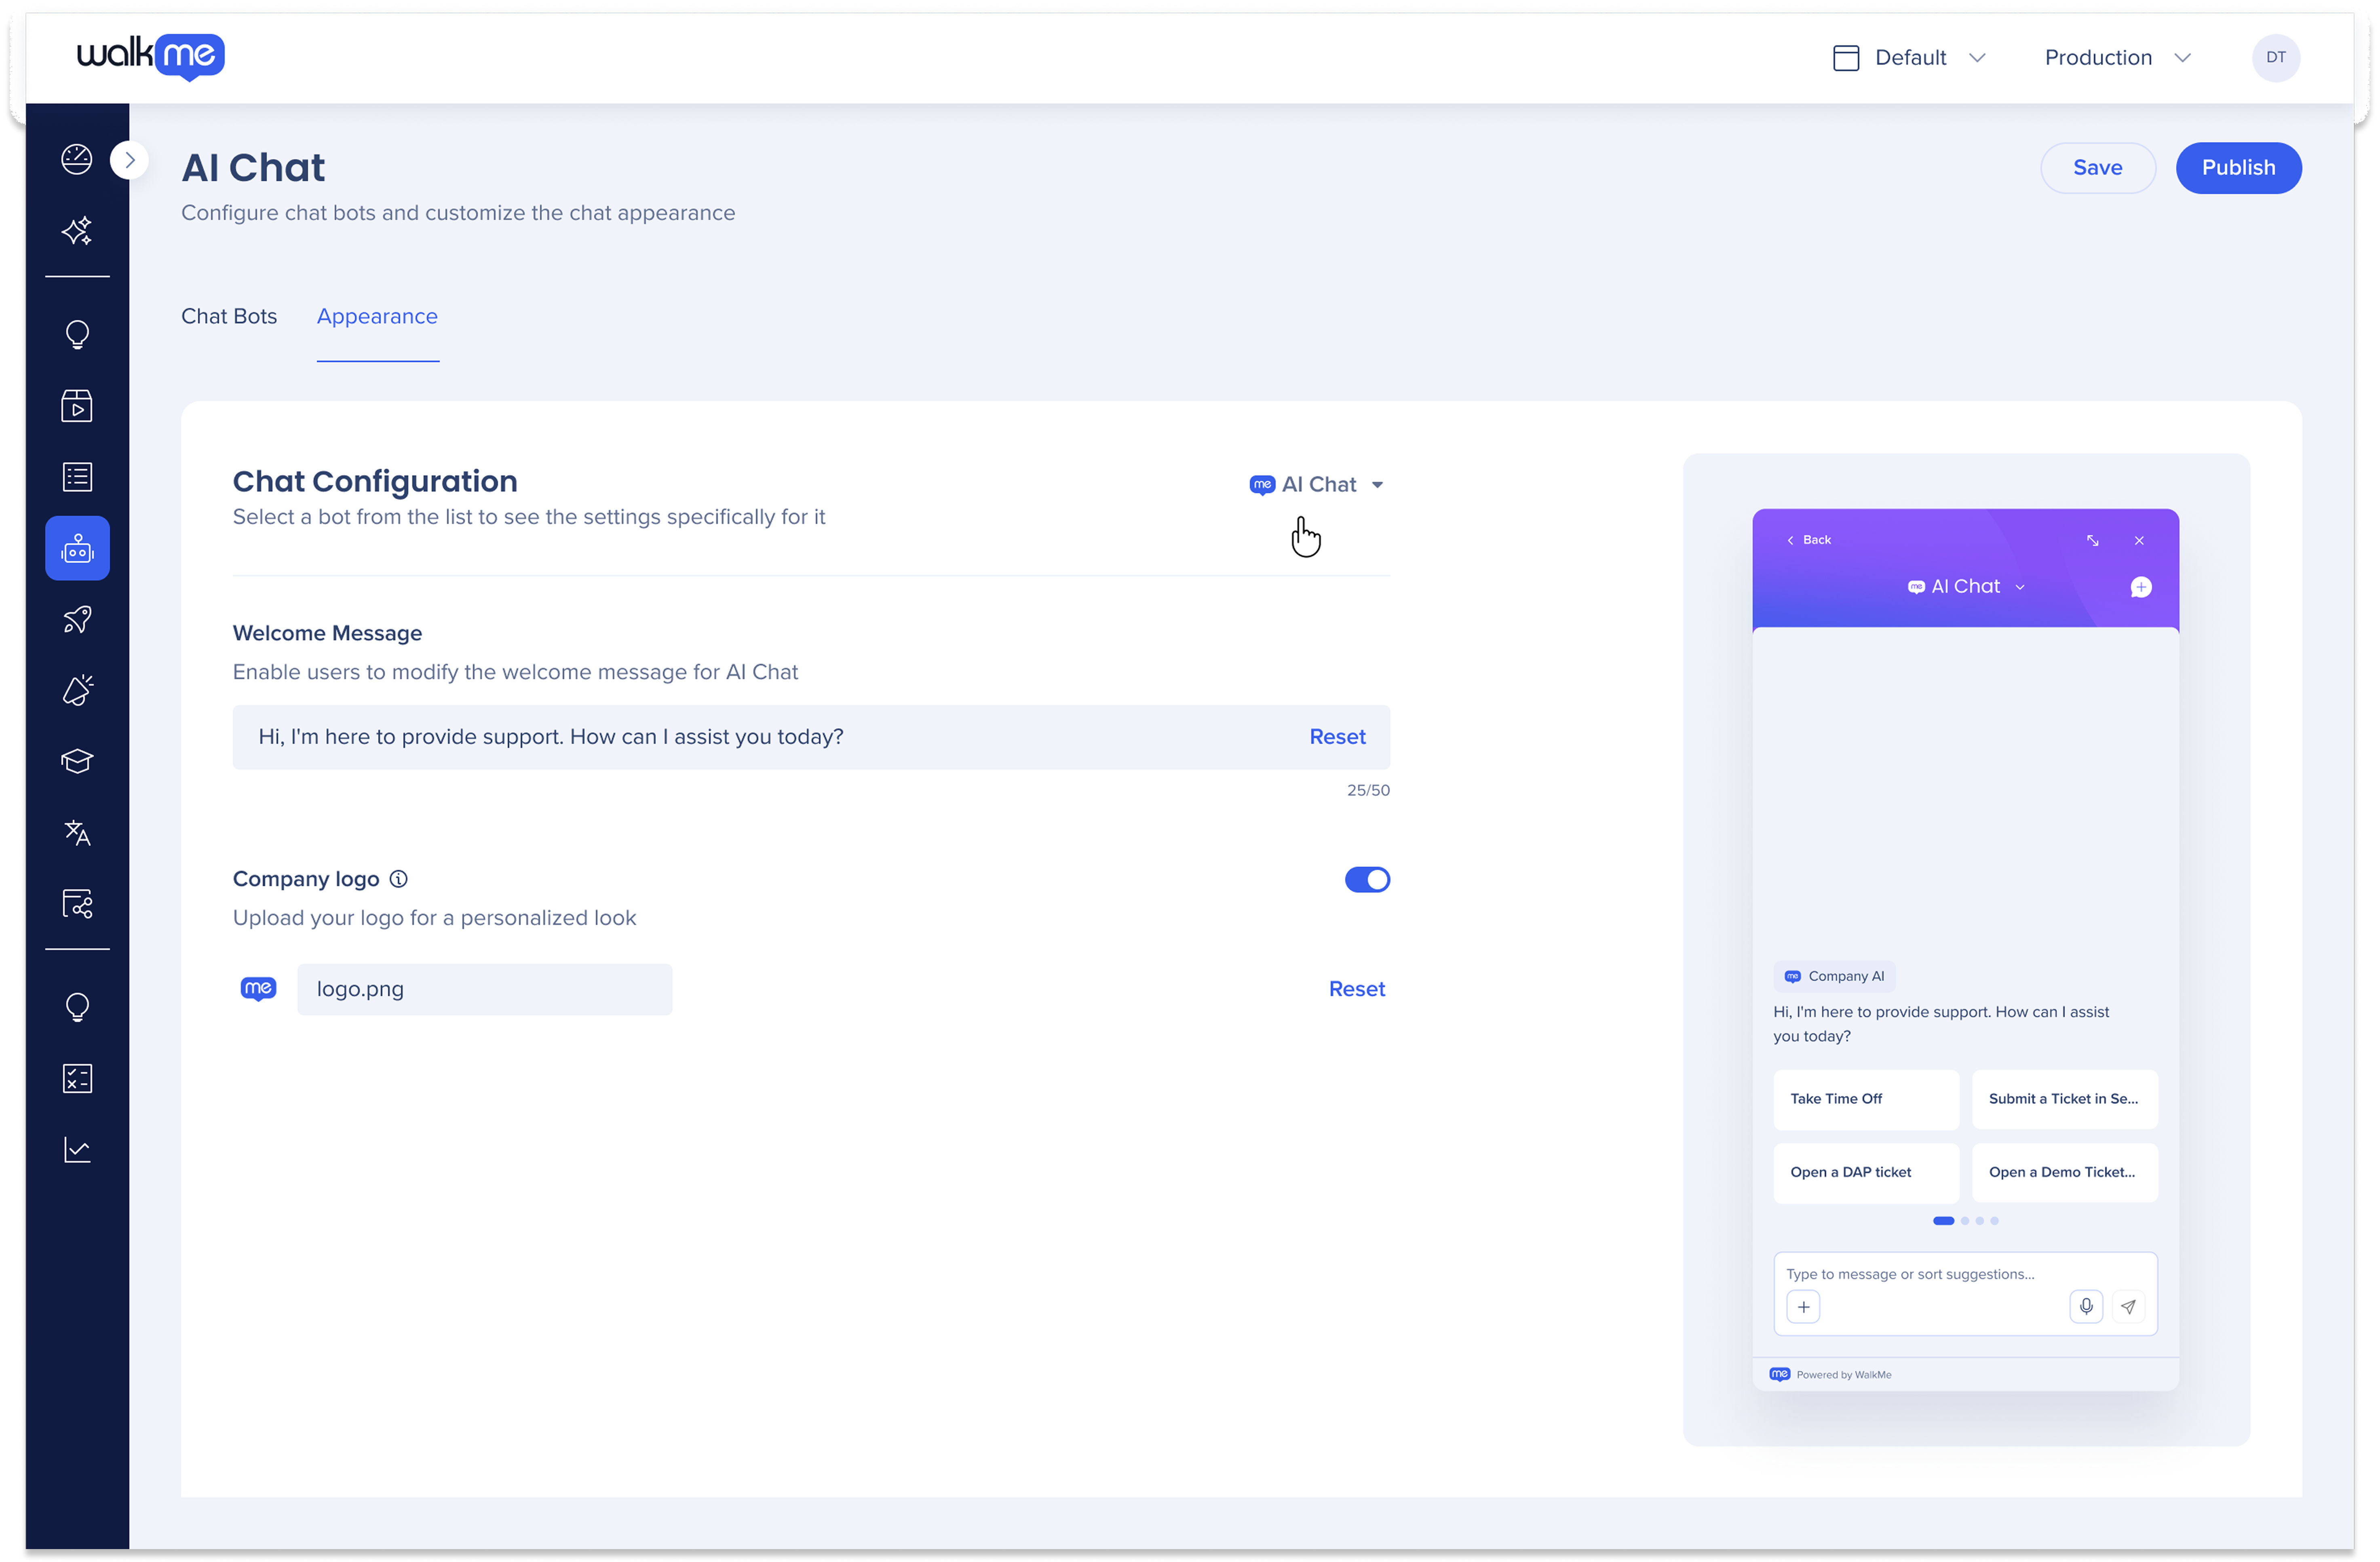The height and width of the screenshot is (1562, 2380).
Task: Open the share window icon in sidebar
Action: pos(77,904)
